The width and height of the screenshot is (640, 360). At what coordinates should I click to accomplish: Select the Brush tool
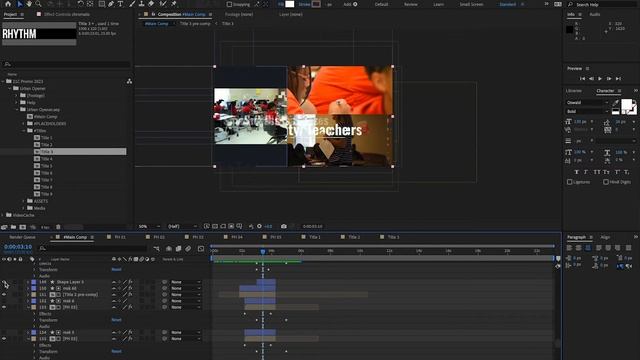tap(132, 4)
